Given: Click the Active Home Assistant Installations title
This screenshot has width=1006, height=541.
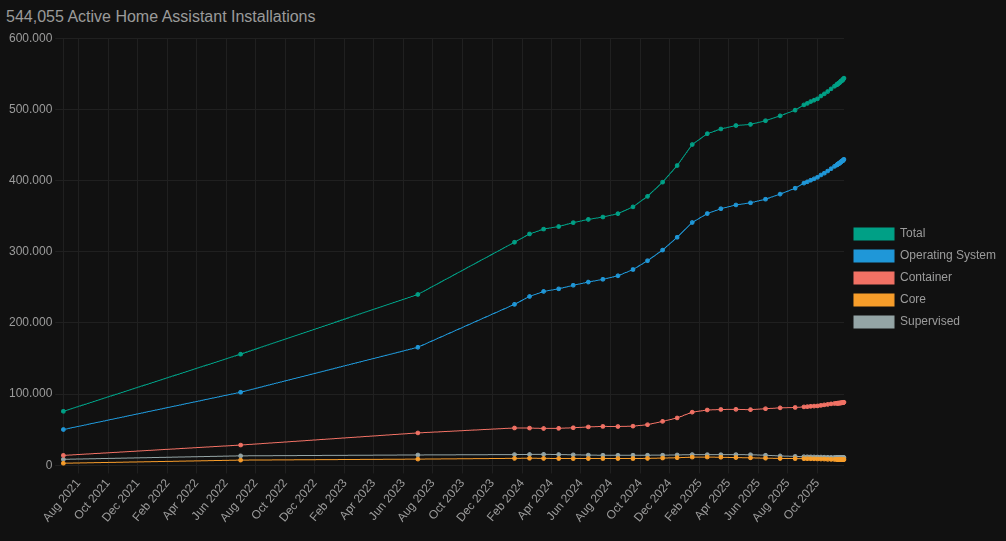Looking at the screenshot, I should pyautogui.click(x=160, y=17).
